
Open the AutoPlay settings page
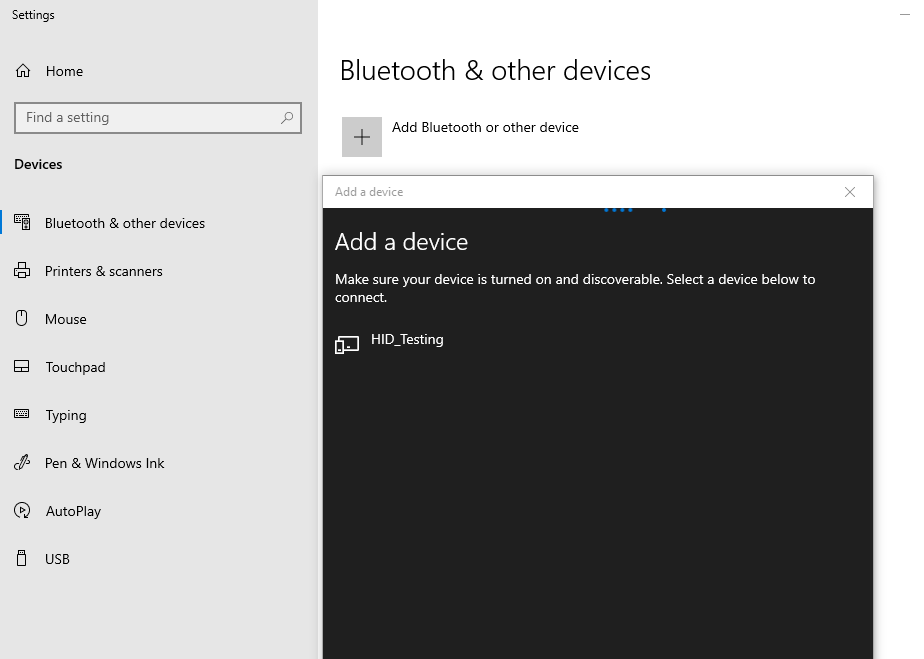(x=73, y=511)
